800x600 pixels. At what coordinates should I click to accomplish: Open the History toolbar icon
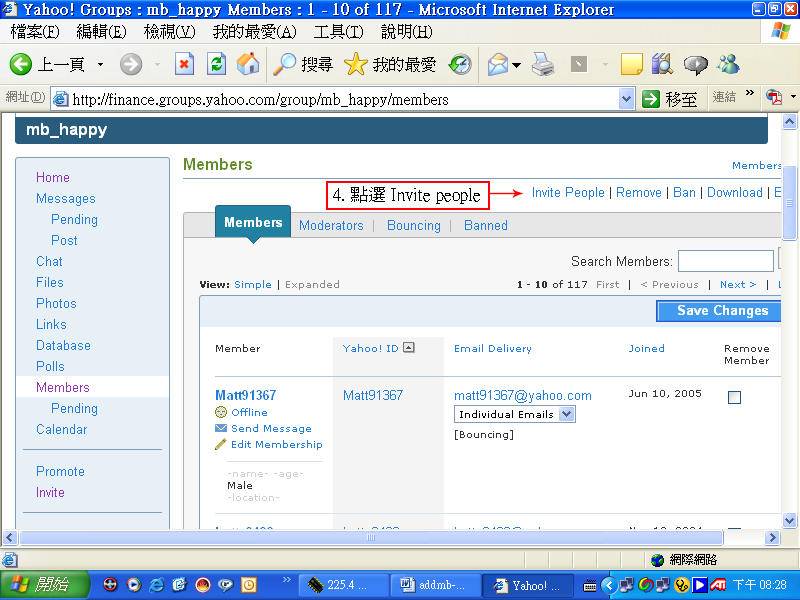click(460, 65)
